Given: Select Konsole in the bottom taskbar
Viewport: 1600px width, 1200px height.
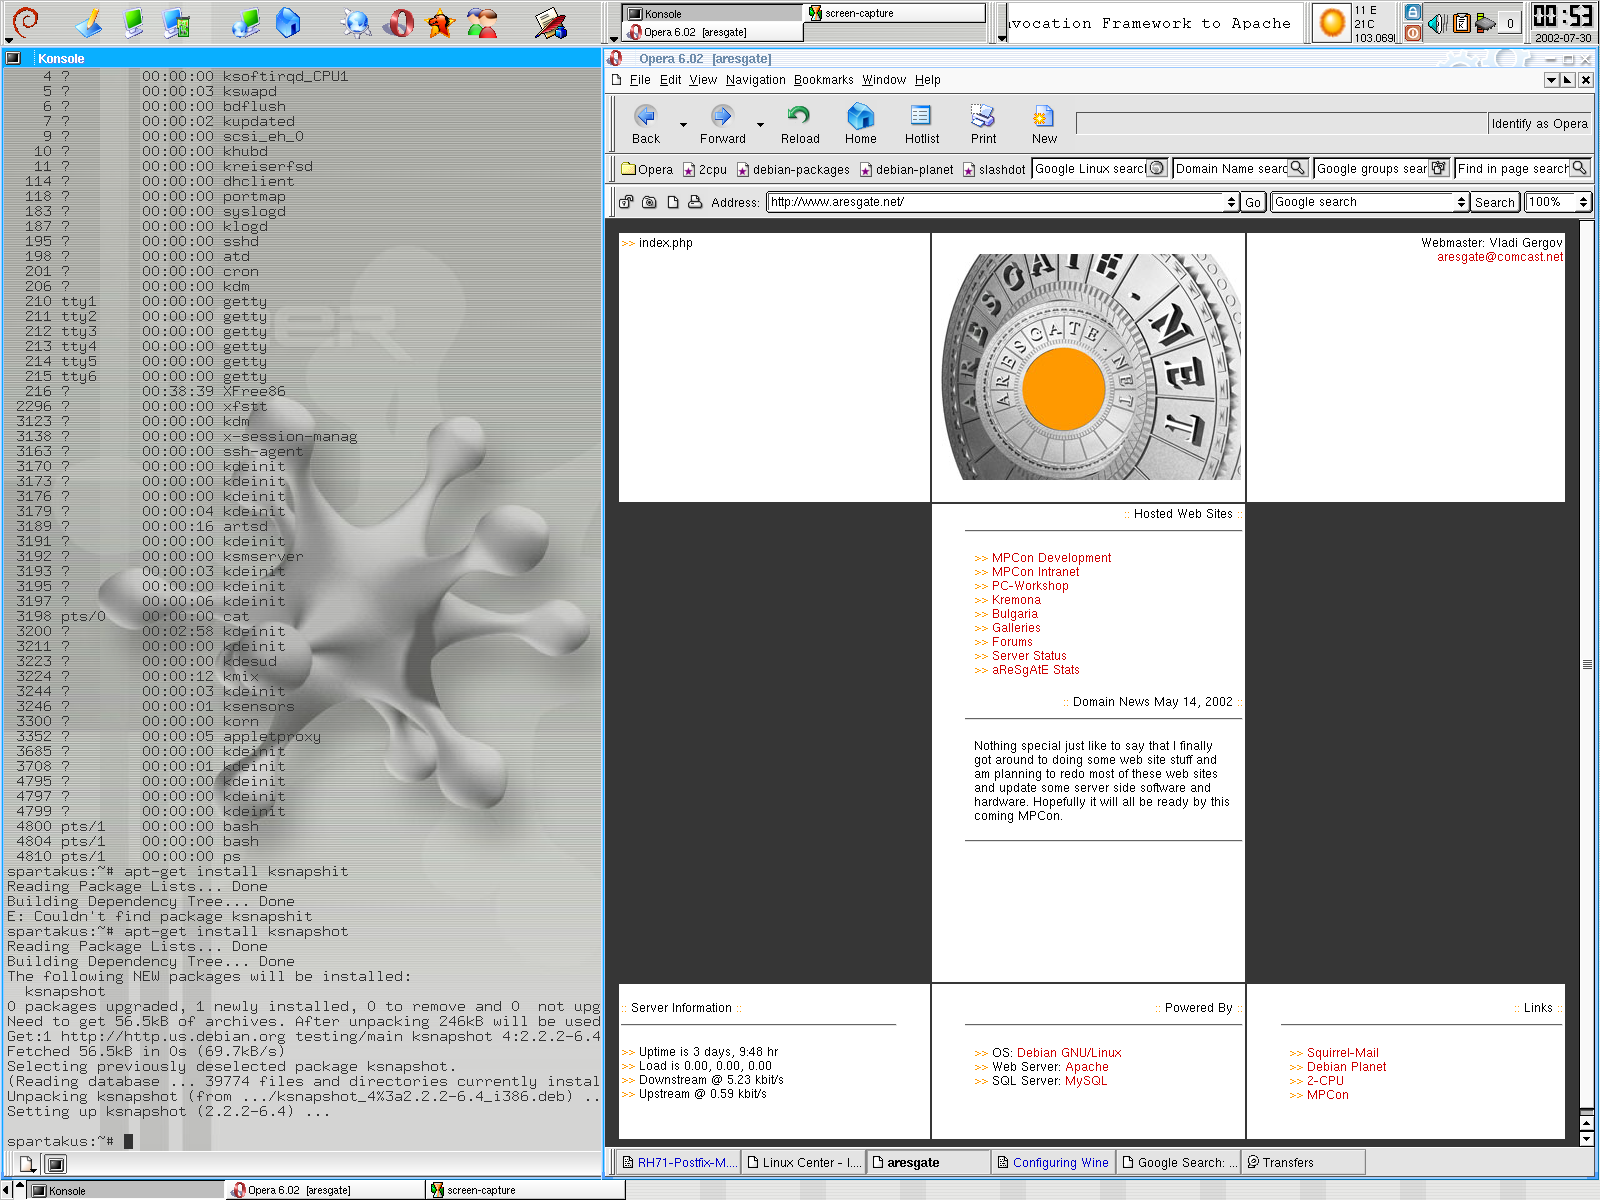Looking at the screenshot, I should (124, 1190).
